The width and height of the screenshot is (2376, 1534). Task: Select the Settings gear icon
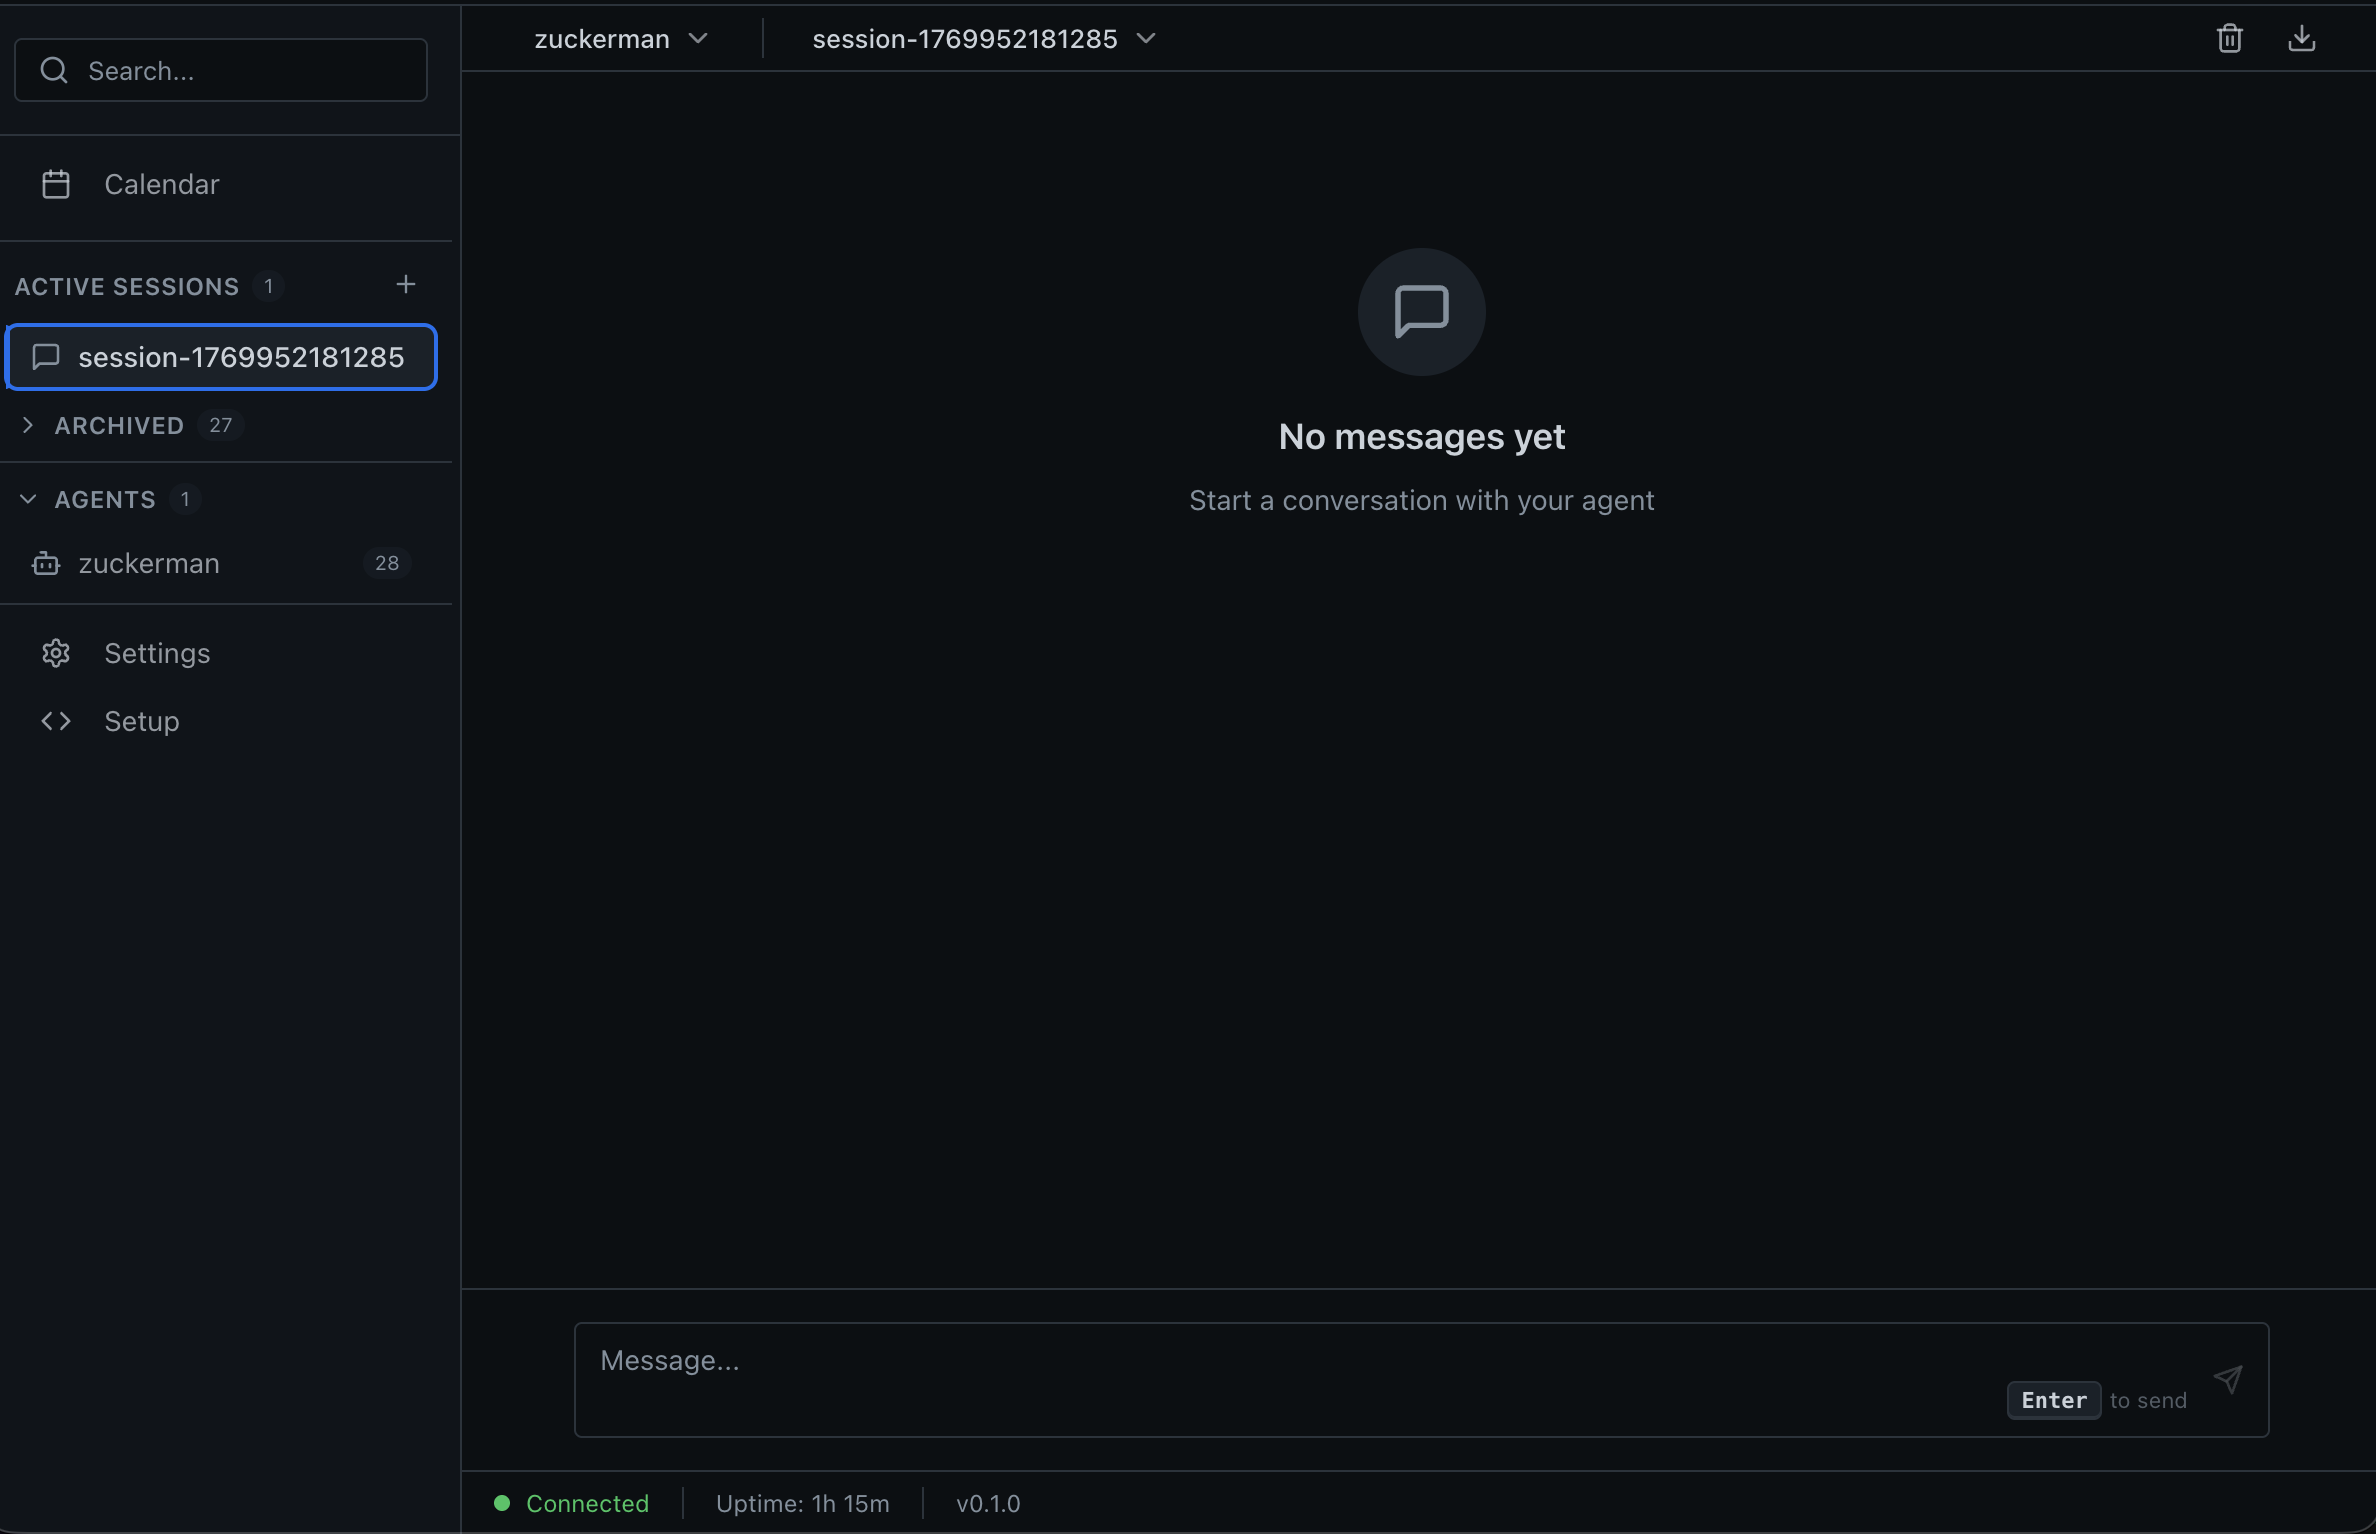tap(56, 653)
